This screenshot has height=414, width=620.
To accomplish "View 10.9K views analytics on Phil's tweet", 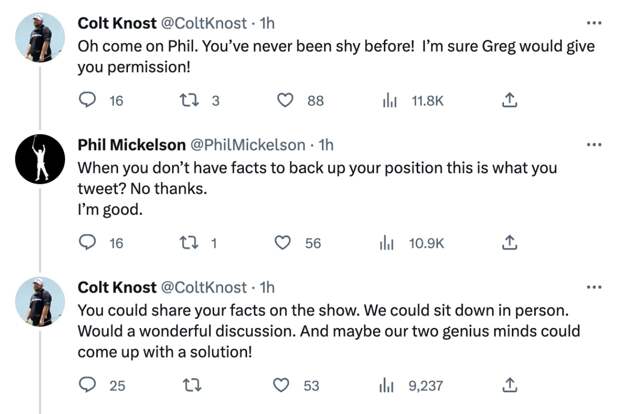I will (x=387, y=243).
